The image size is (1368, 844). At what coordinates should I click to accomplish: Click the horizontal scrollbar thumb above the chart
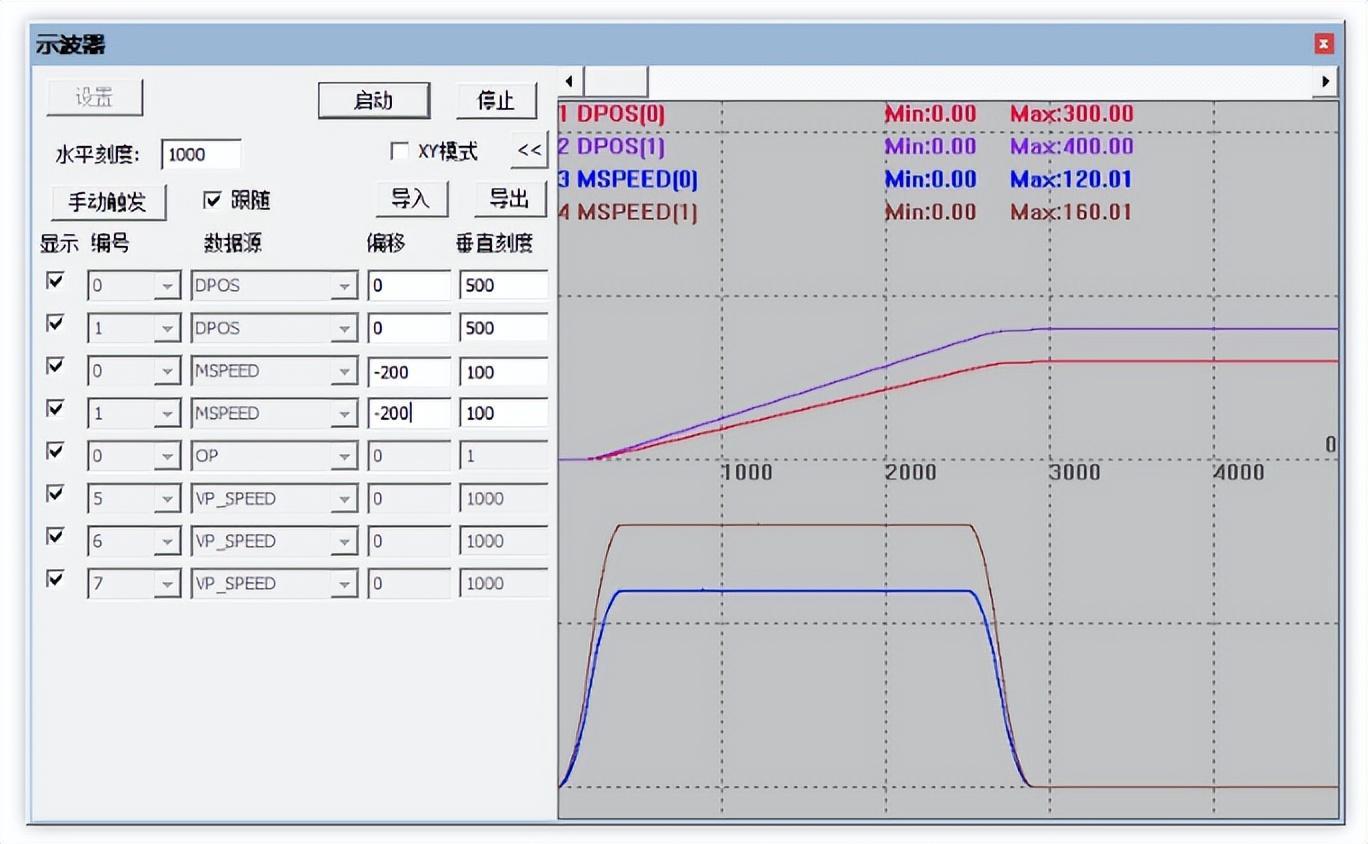tap(615, 81)
